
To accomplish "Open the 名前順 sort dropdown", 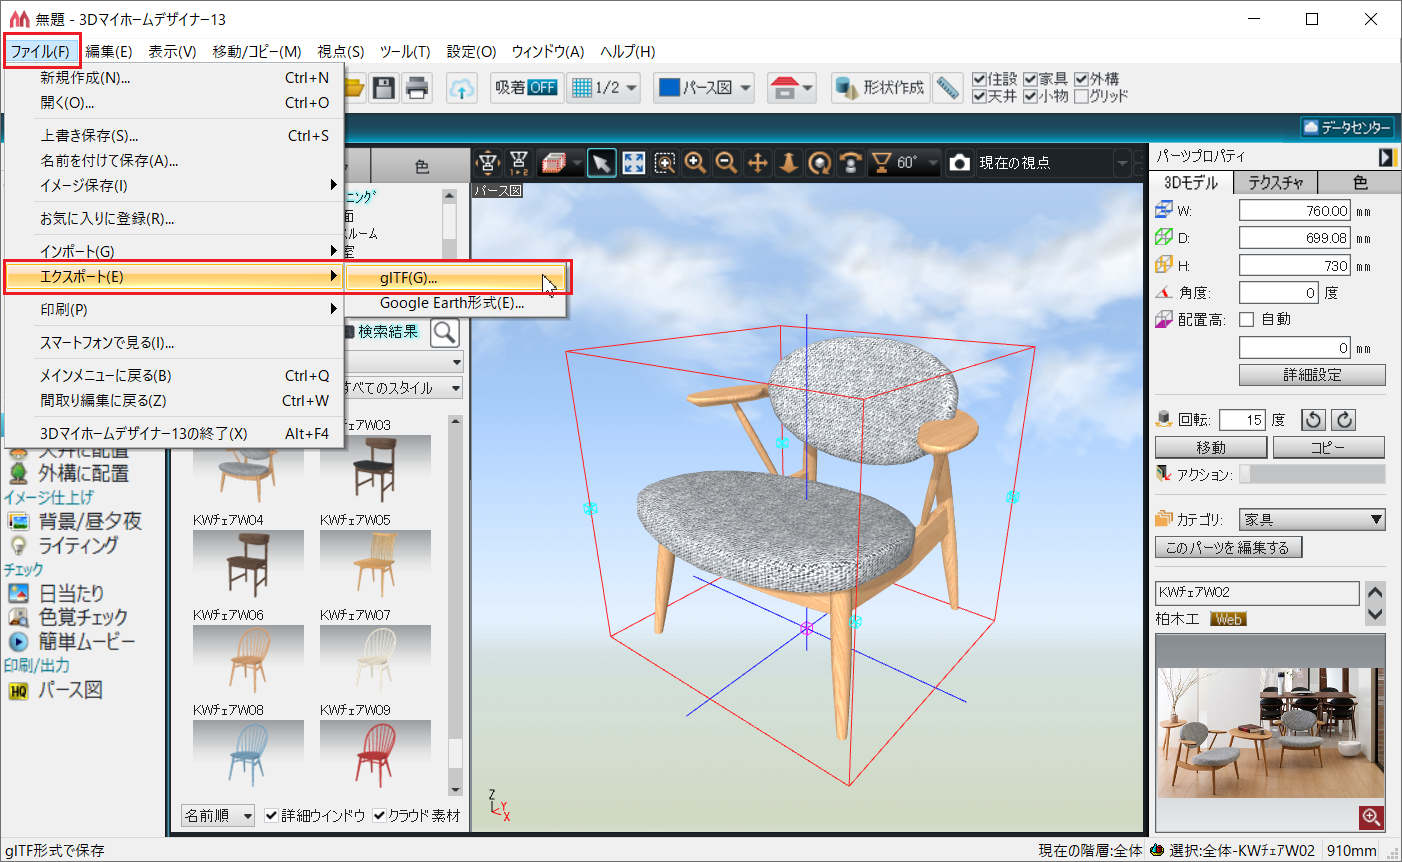I will pos(218,816).
